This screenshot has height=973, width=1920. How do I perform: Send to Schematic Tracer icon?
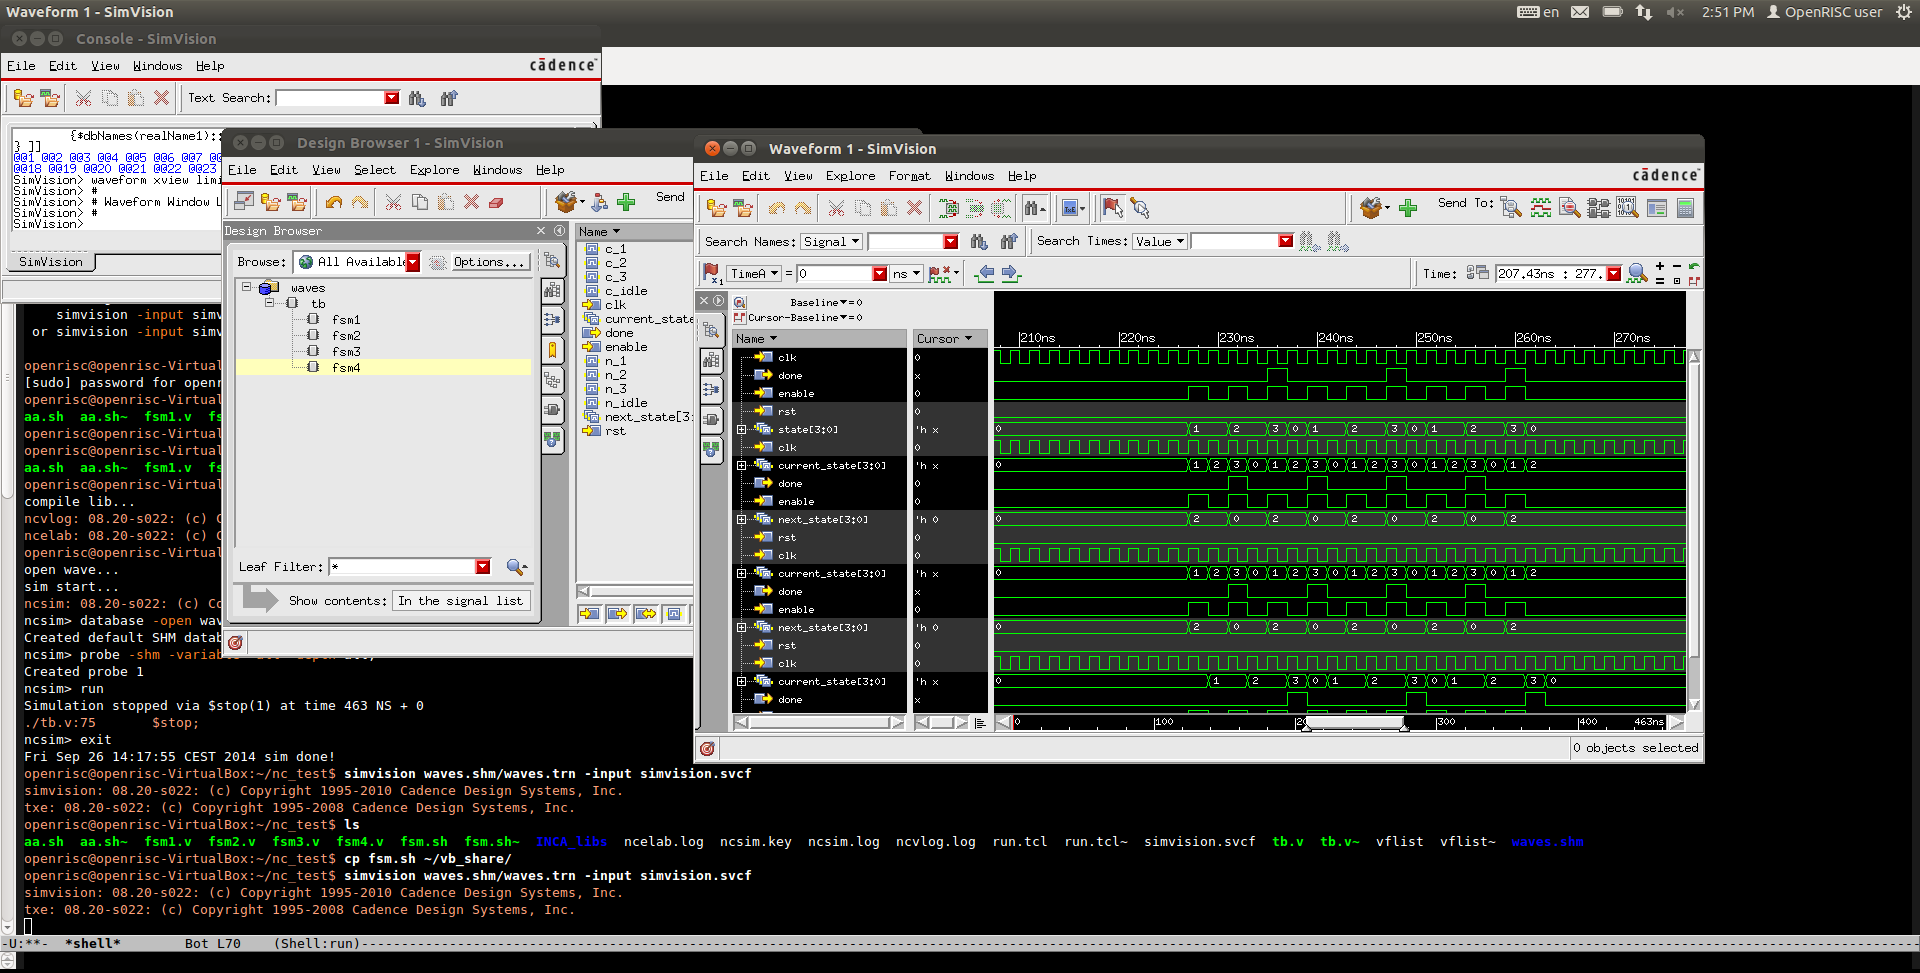coord(1599,208)
